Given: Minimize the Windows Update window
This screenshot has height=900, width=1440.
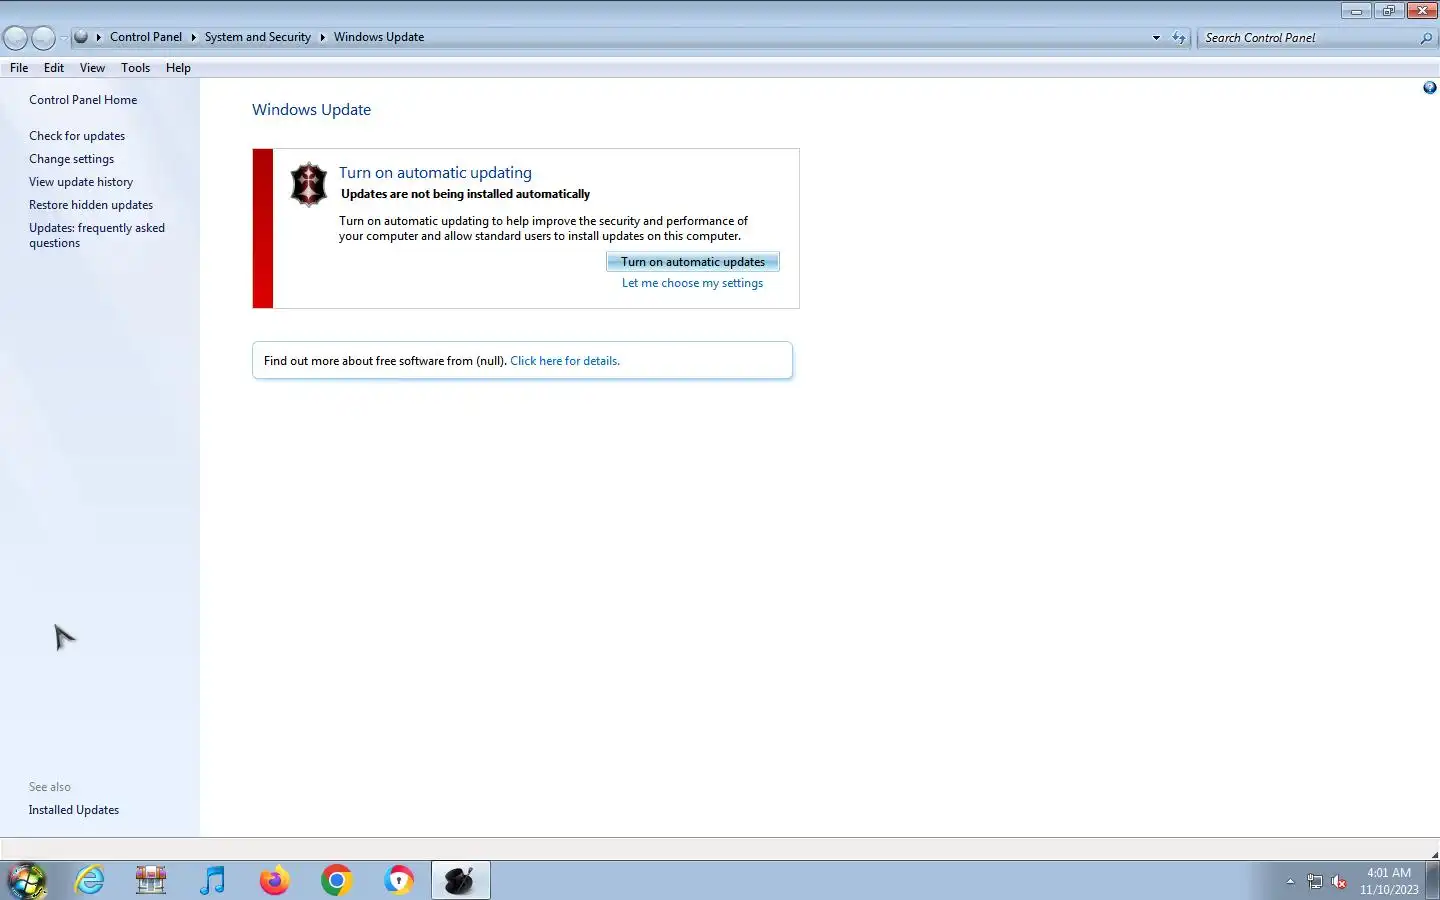Looking at the screenshot, I should pyautogui.click(x=1356, y=11).
